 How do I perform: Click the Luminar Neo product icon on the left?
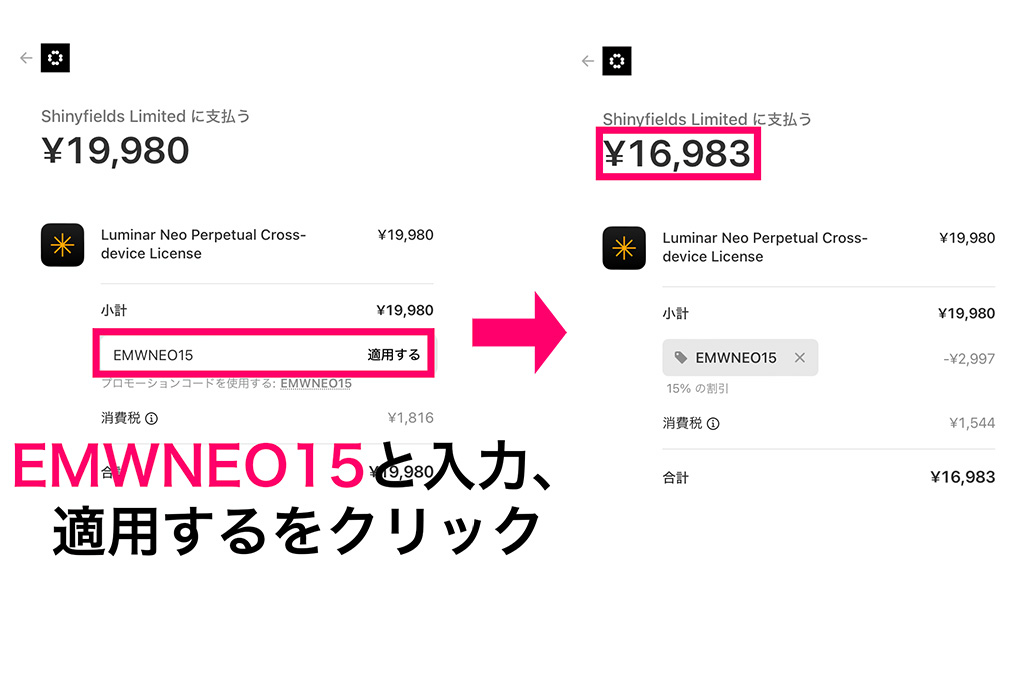pos(63,244)
